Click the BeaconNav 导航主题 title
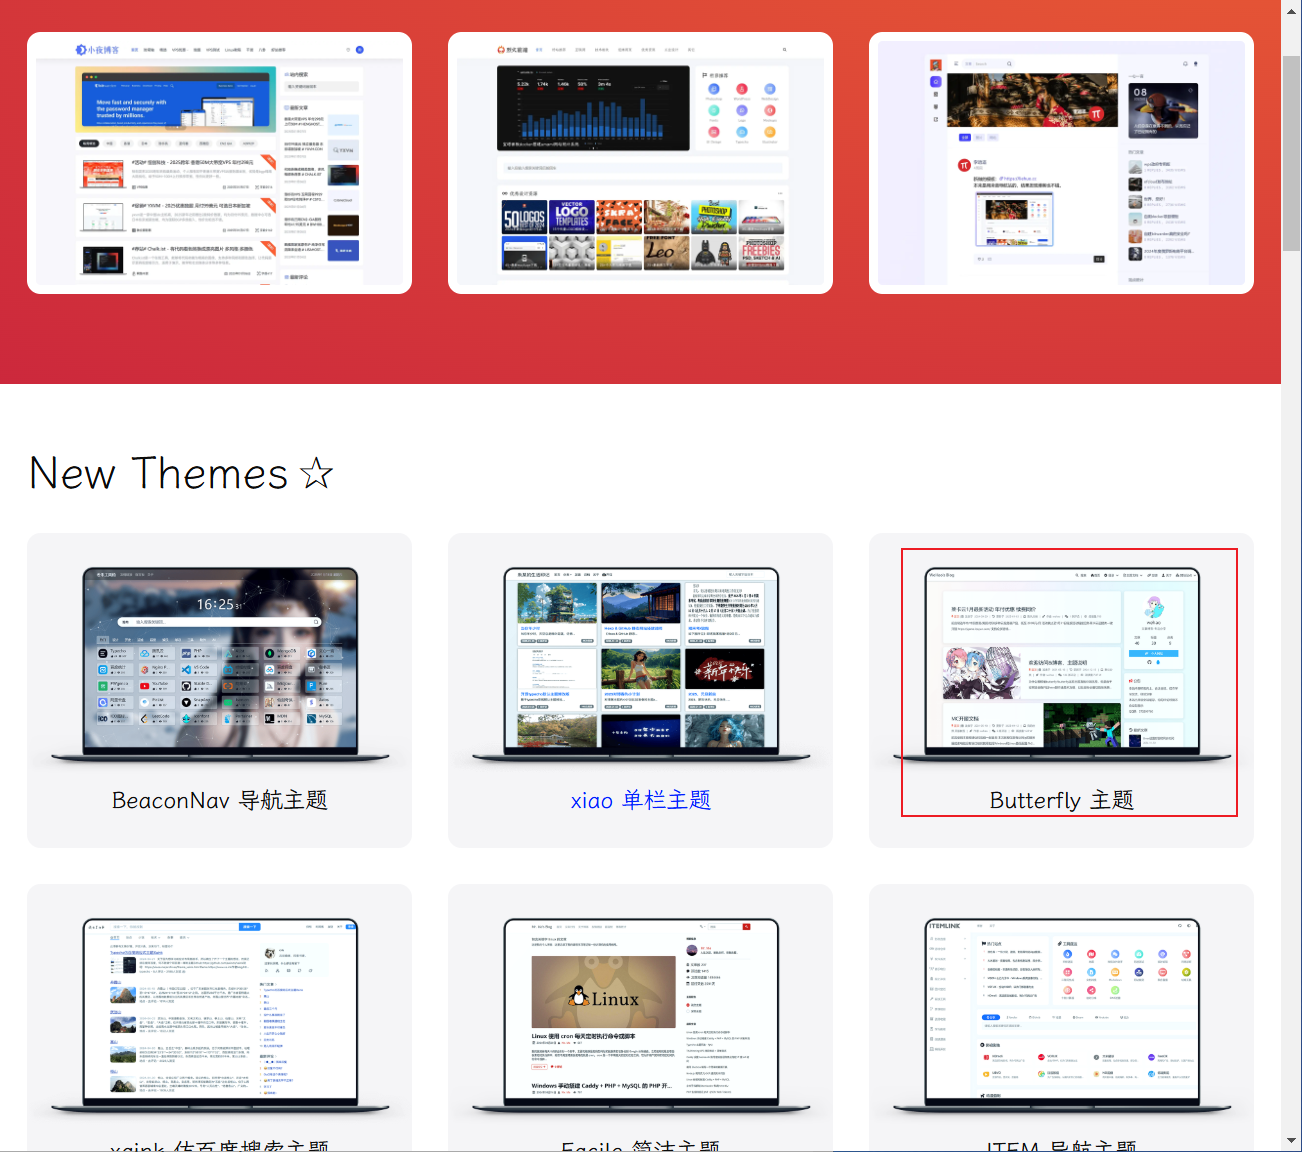 (x=219, y=800)
